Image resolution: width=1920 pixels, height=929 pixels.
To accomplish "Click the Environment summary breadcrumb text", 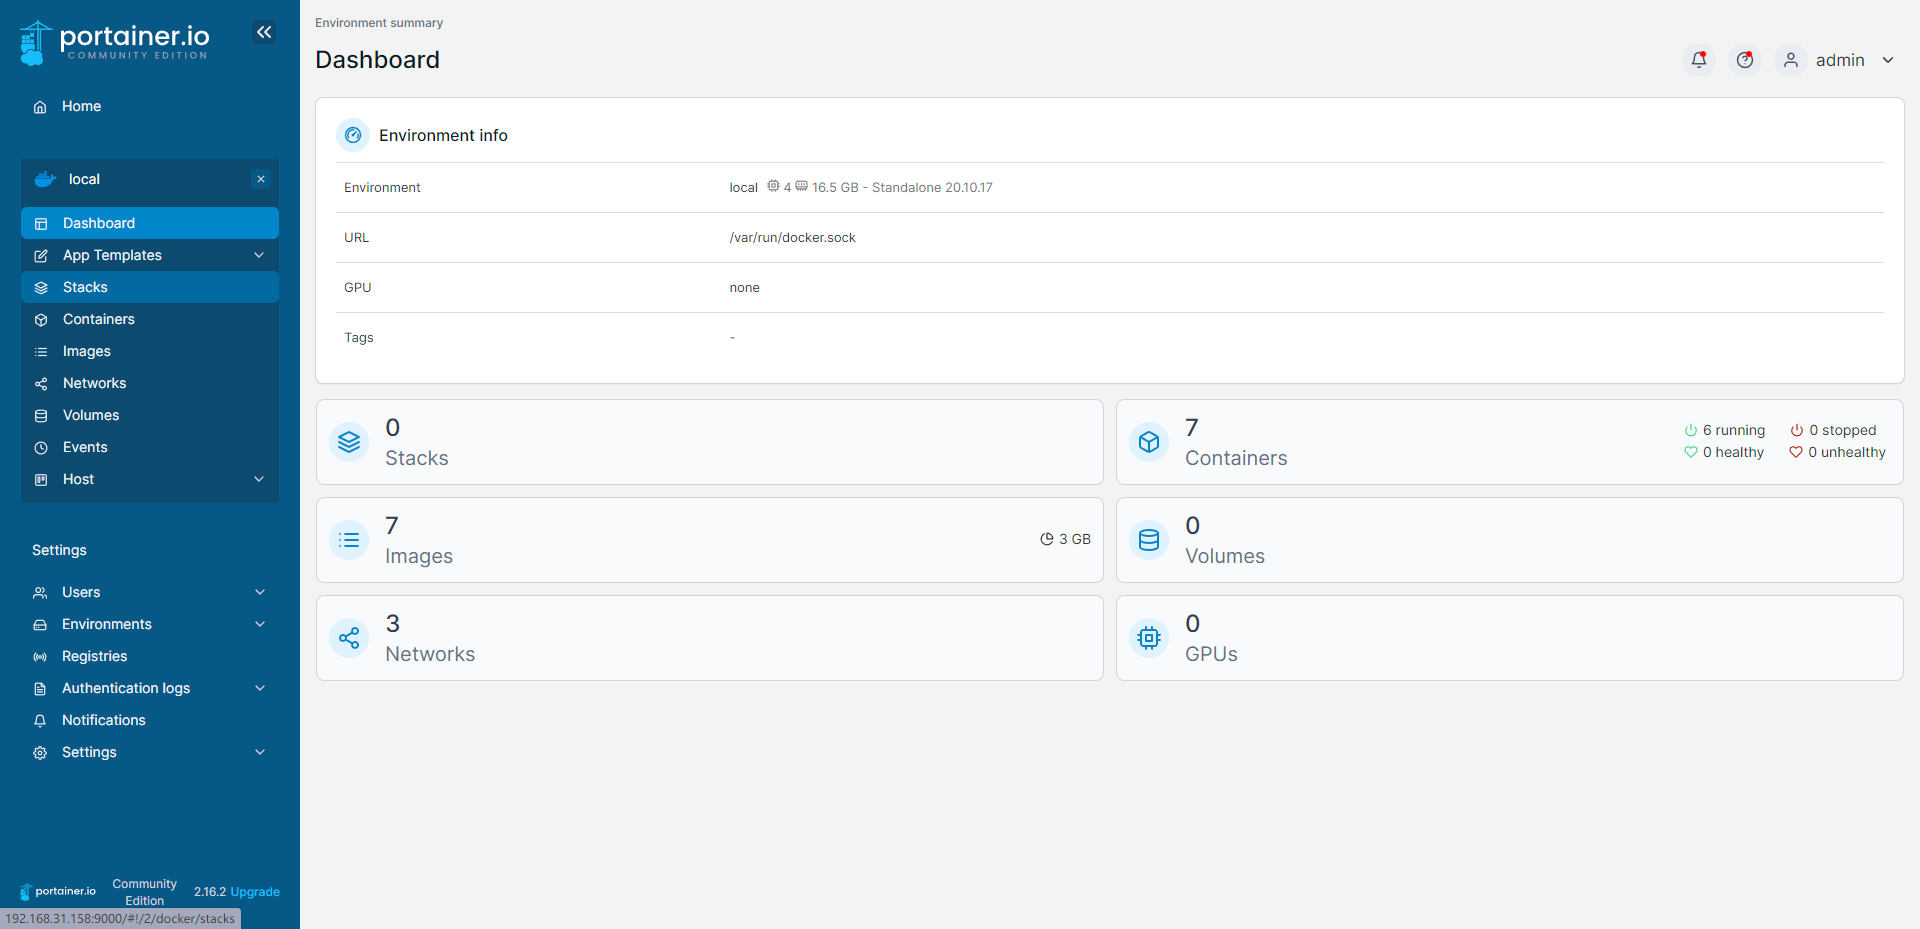I will point(379,23).
